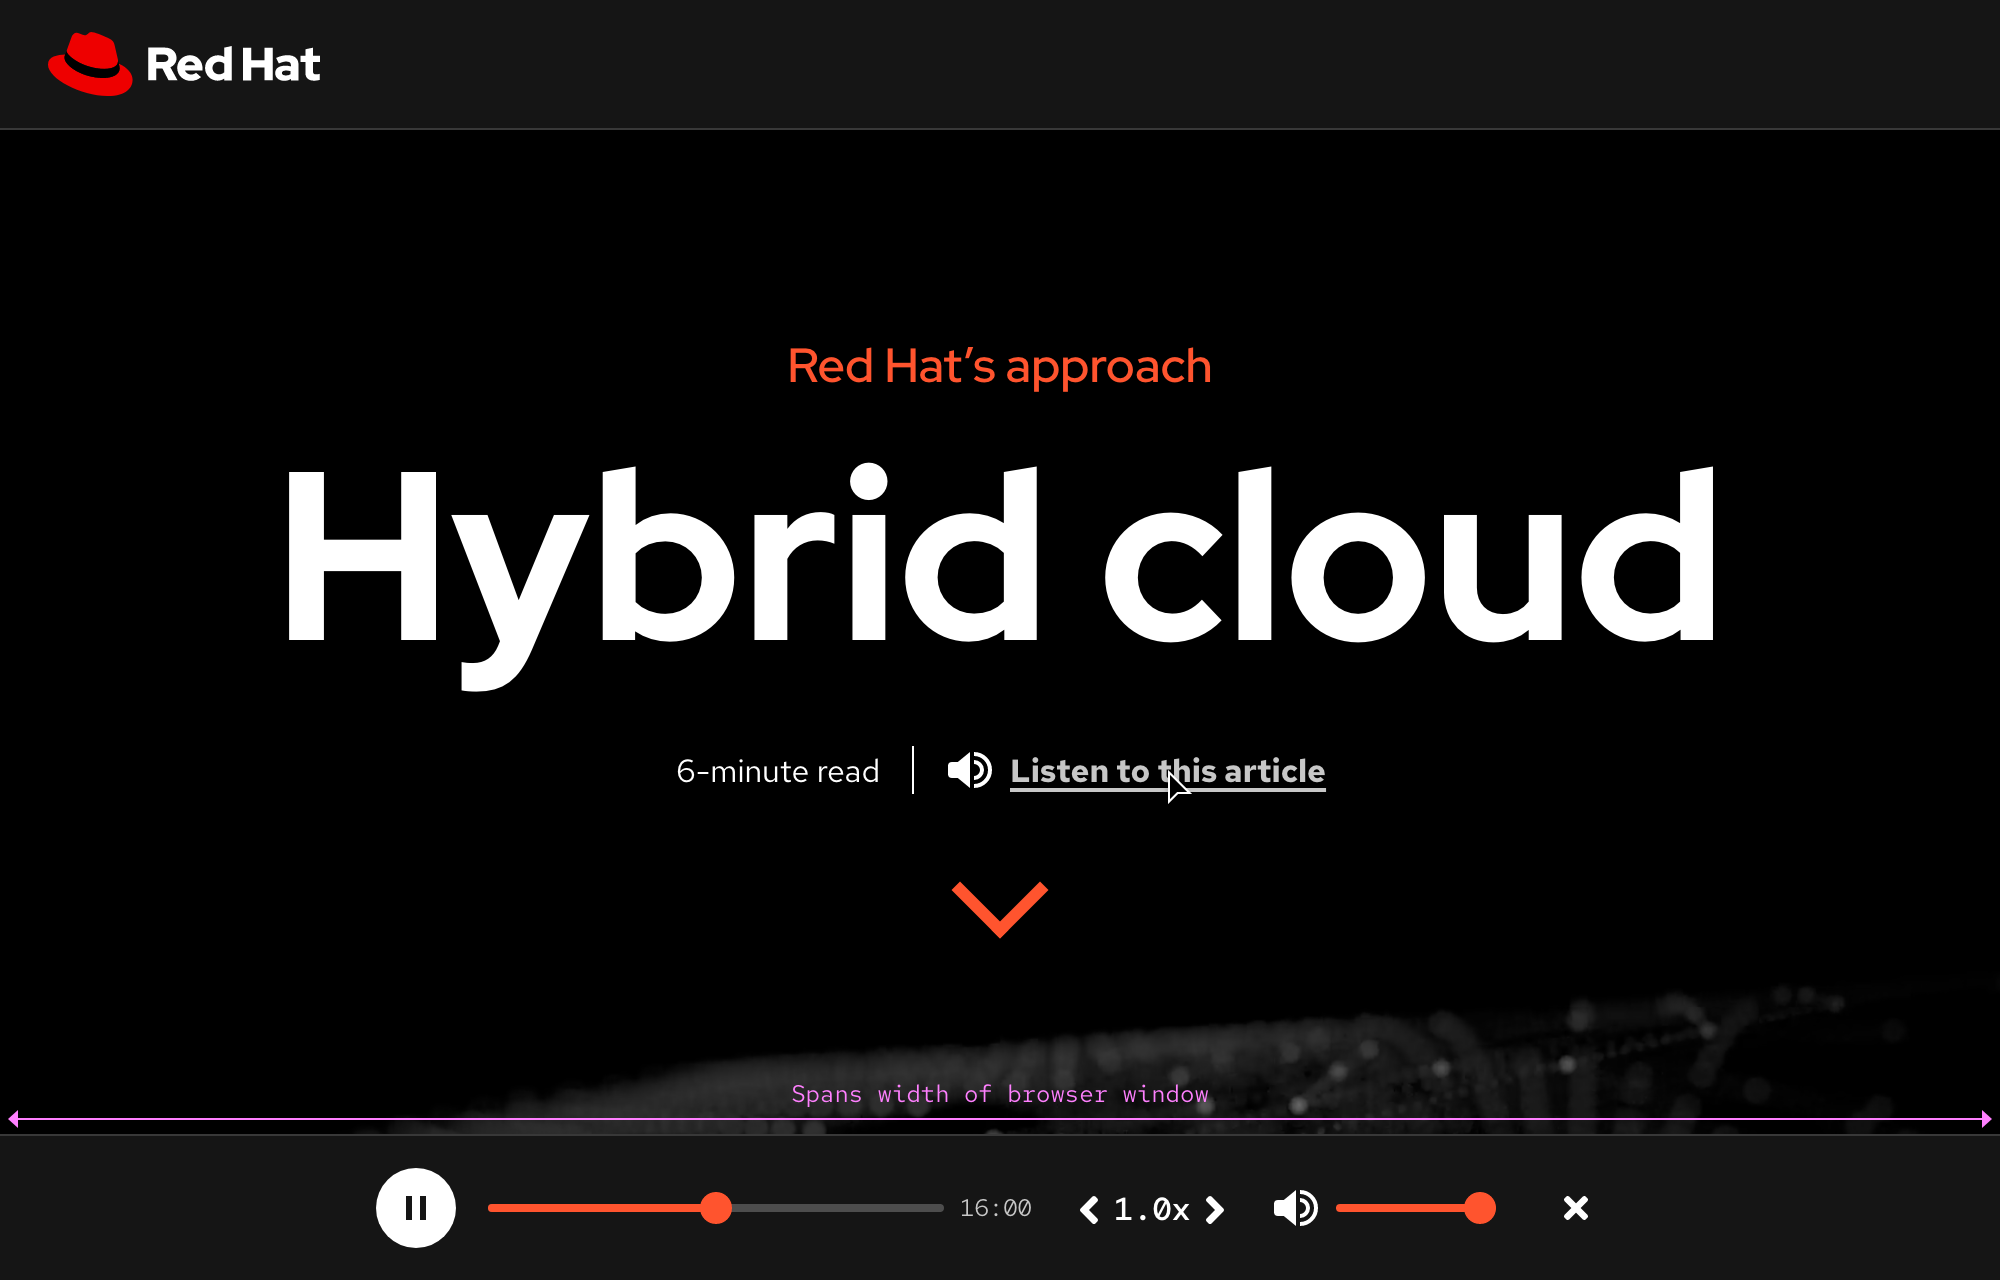Open the Listen to this article link
Image resolution: width=2000 pixels, height=1280 pixels.
(1167, 770)
